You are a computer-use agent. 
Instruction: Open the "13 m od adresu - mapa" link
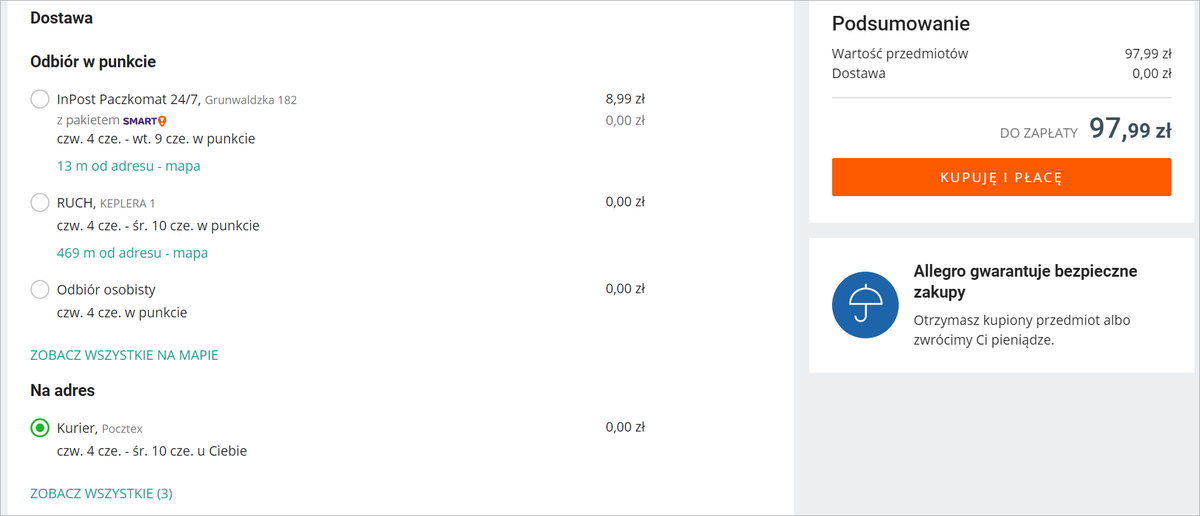coord(129,166)
